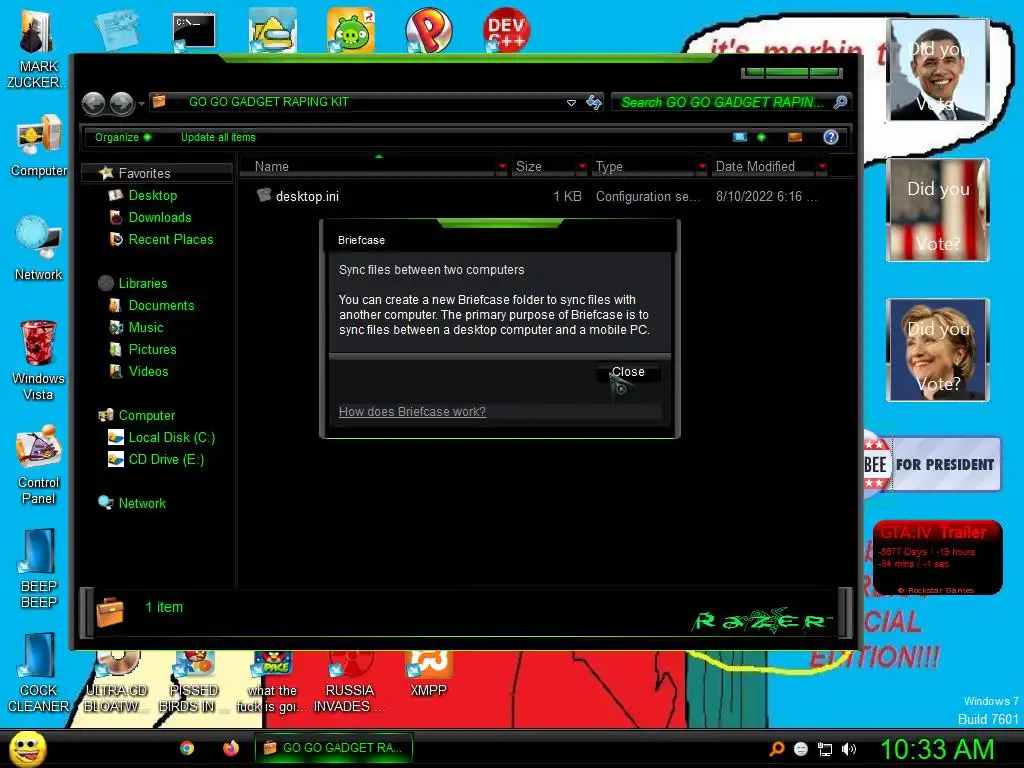Select the MARK ZUCKER.. desktop icon
The height and width of the screenshot is (768, 1024).
[35, 49]
